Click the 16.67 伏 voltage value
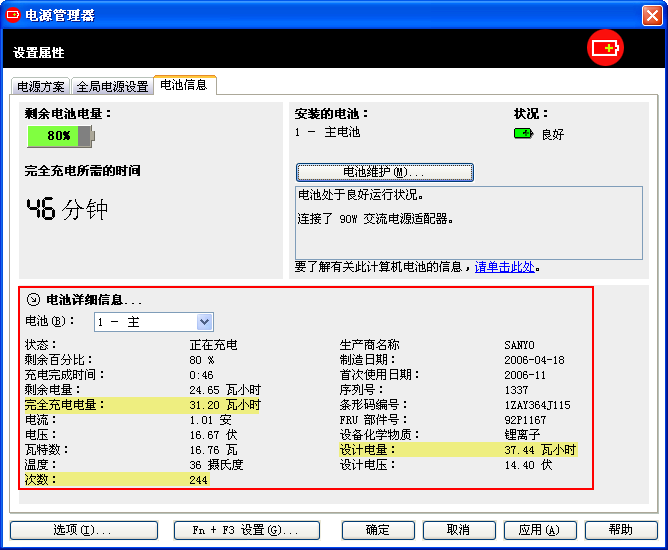This screenshot has width=668, height=550. [x=213, y=435]
